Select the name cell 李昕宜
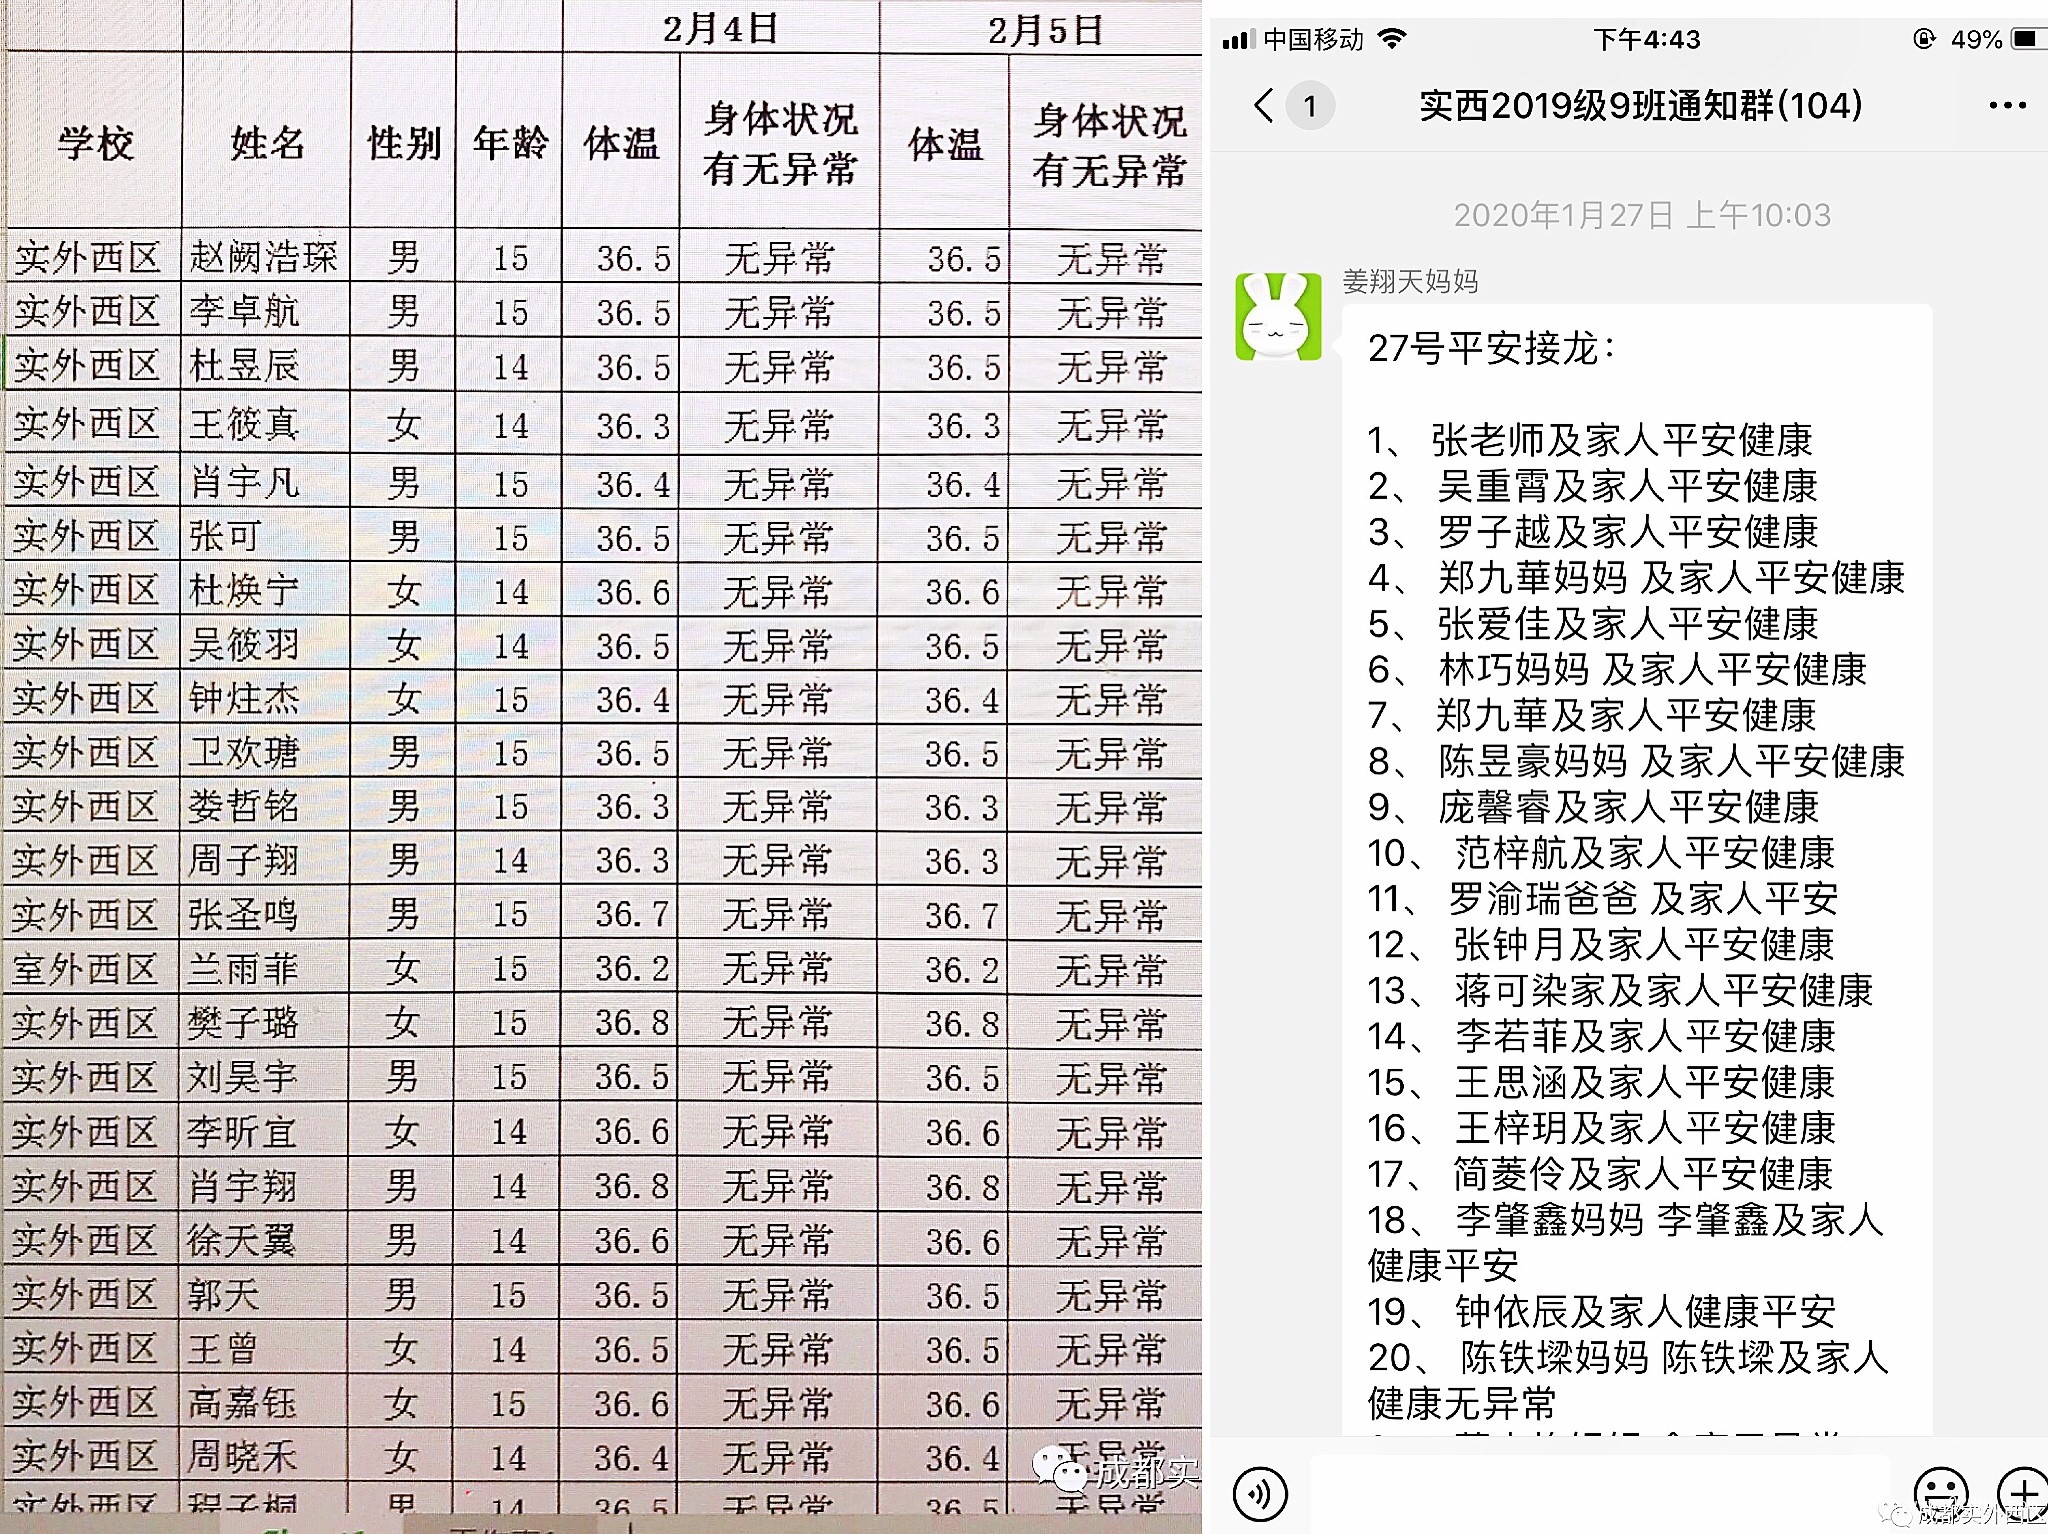This screenshot has height=1534, width=2048. click(x=264, y=1132)
